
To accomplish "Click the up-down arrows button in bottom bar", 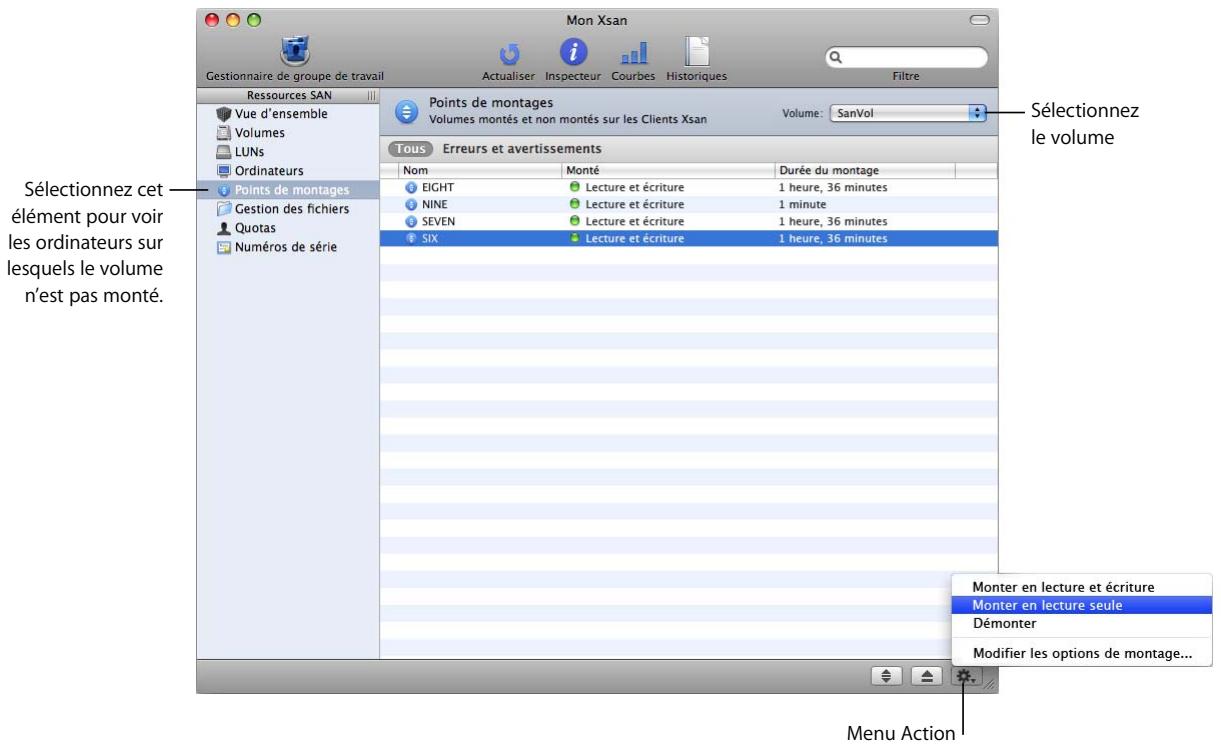I will pyautogui.click(x=889, y=677).
